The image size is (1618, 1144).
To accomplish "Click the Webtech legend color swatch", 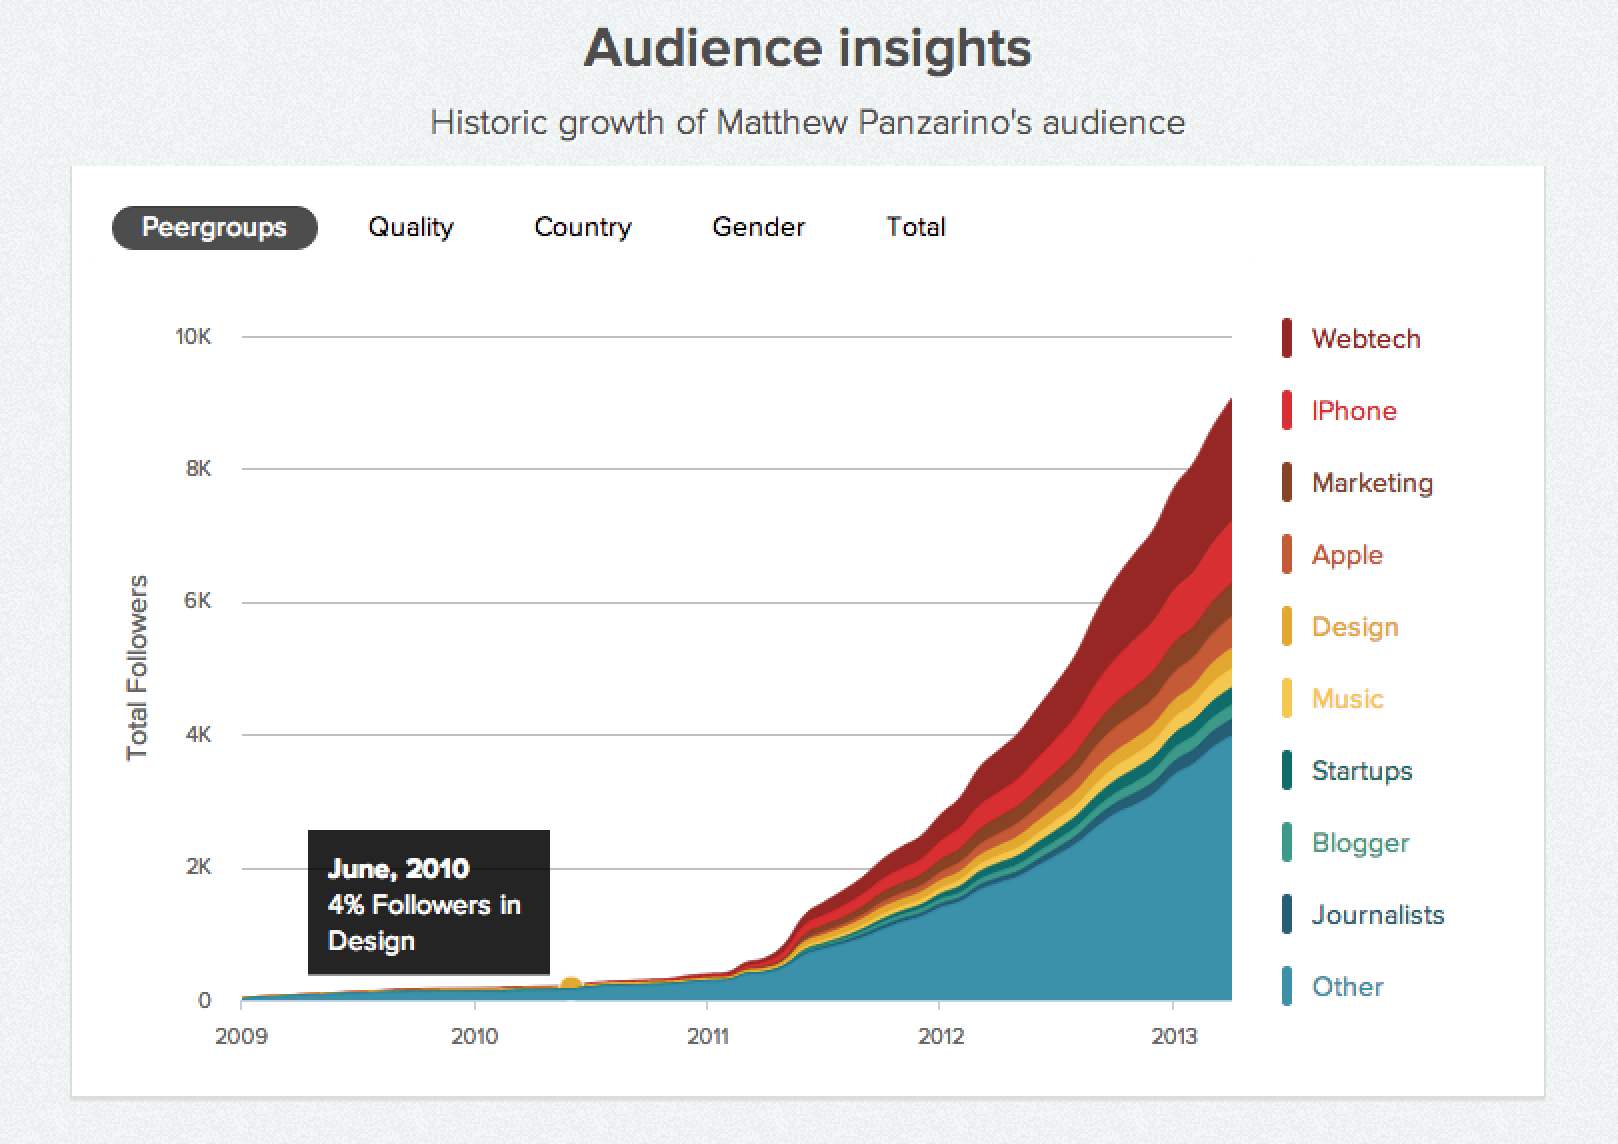I will (1287, 338).
